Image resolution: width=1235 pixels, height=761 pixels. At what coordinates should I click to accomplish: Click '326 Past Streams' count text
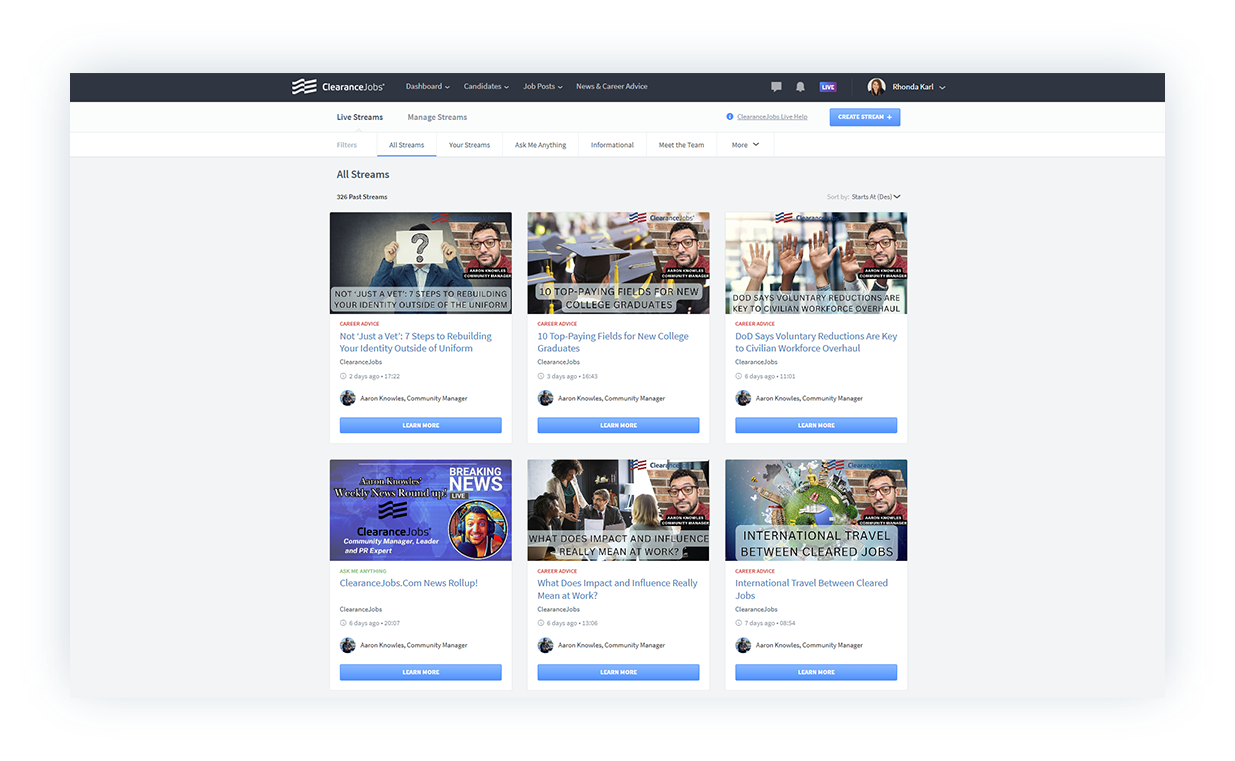point(362,197)
